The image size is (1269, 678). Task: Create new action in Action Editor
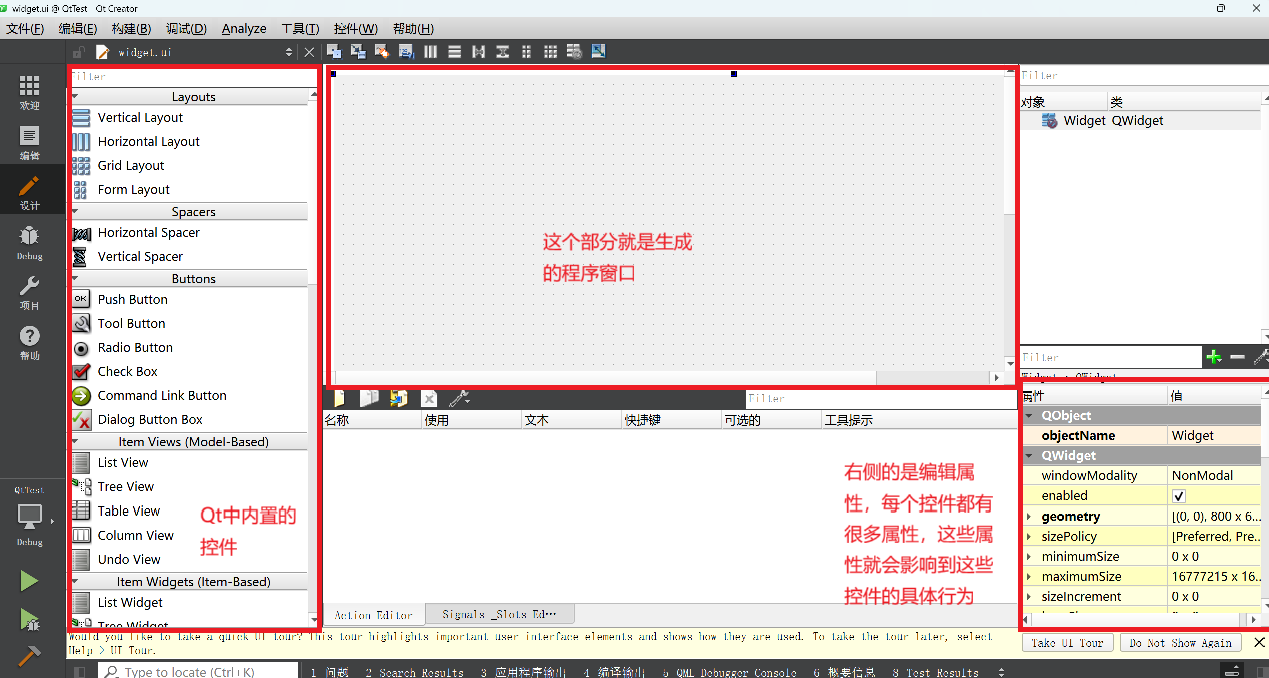pos(339,398)
